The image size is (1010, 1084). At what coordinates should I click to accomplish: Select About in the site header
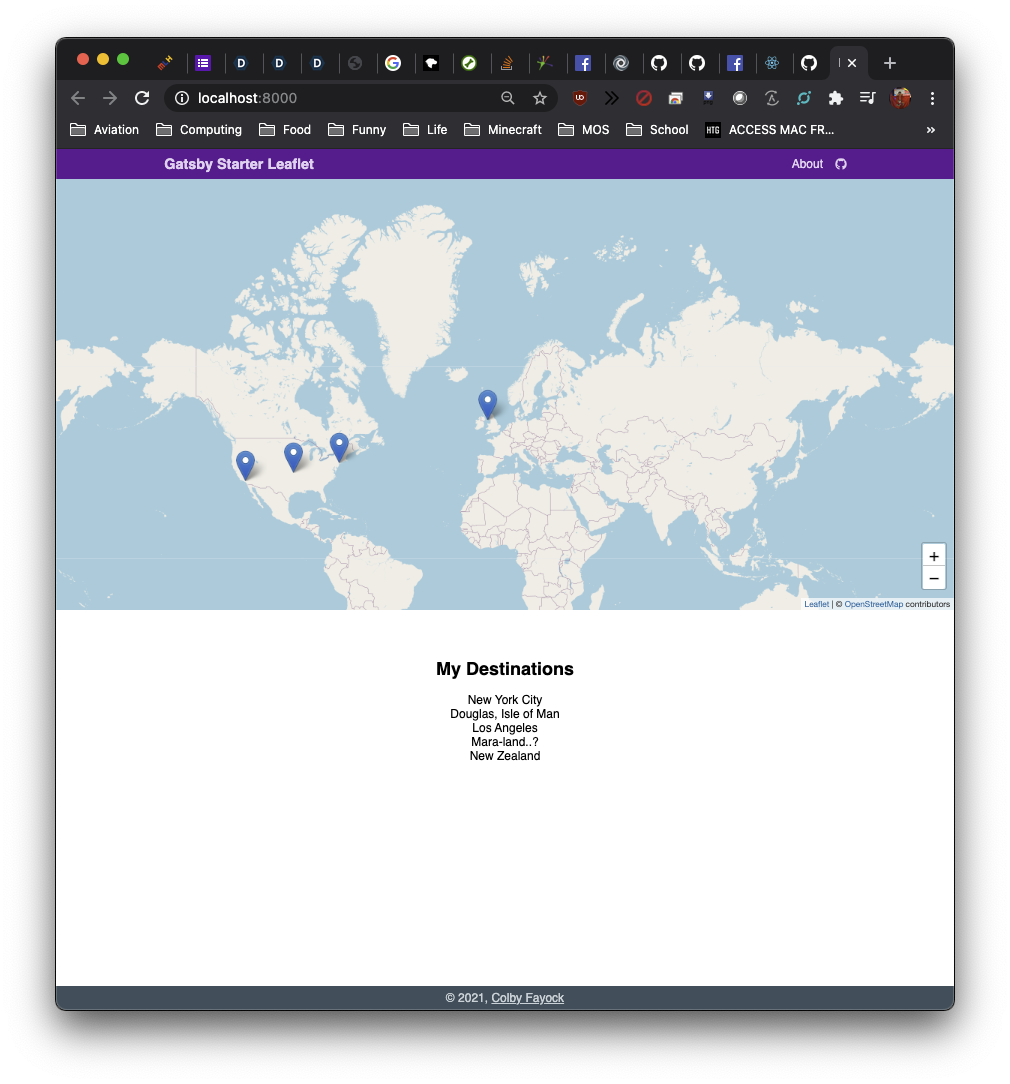[806, 164]
